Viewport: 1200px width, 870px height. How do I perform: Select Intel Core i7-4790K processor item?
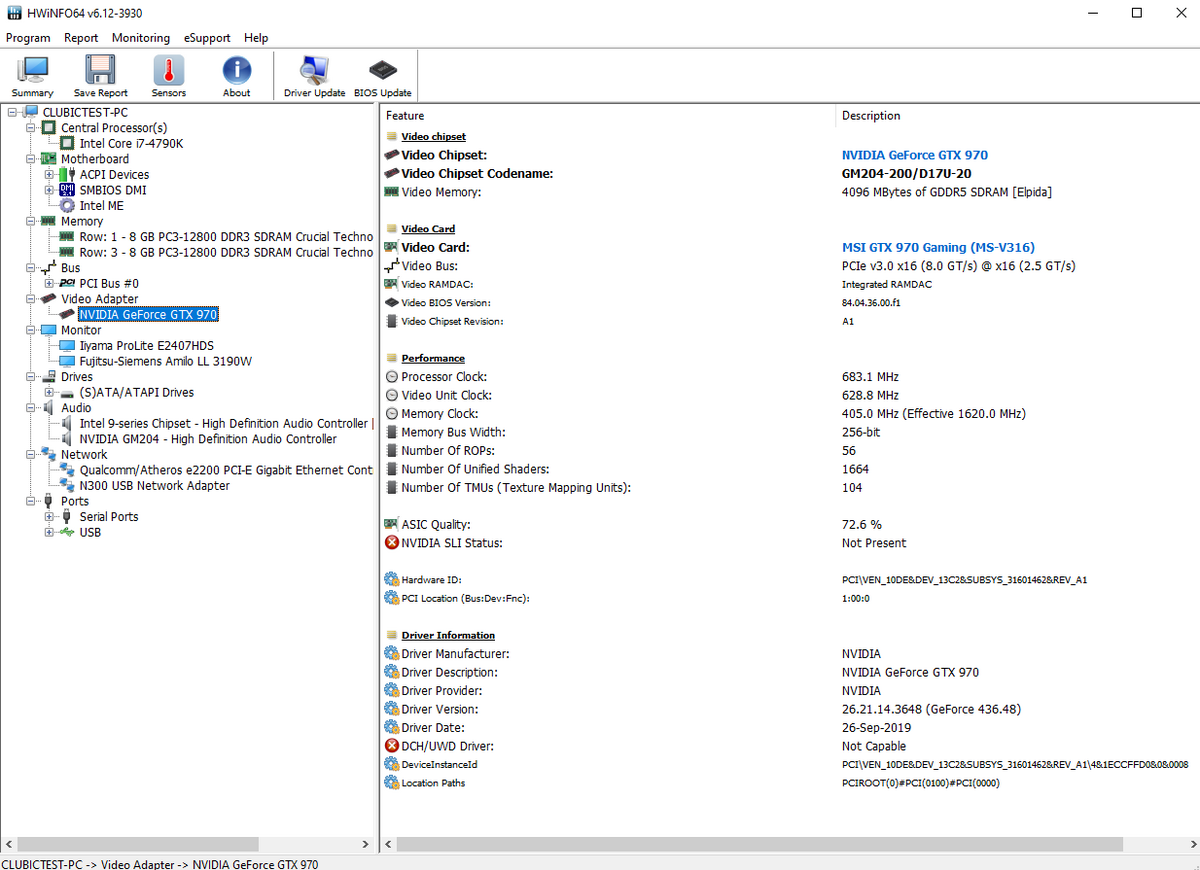[x=131, y=143]
